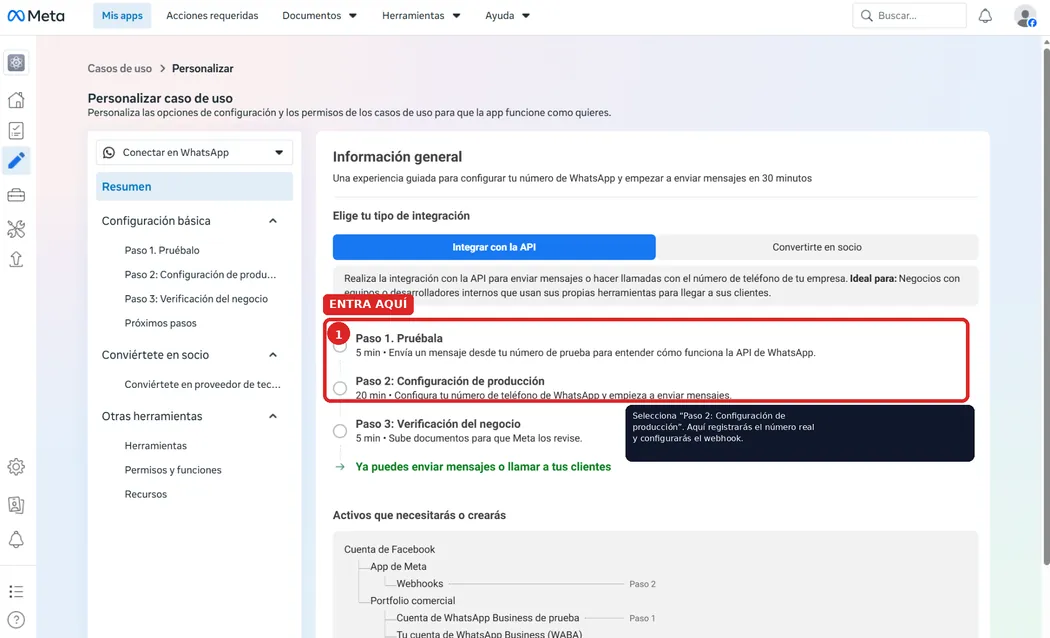Open Herramientas under Otras herramientas
The height and width of the screenshot is (638, 1050).
(x=155, y=446)
